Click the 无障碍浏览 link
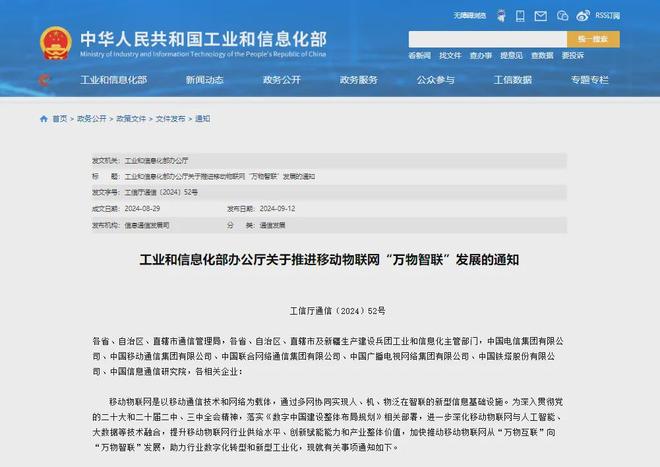The image size is (660, 467). tap(470, 16)
